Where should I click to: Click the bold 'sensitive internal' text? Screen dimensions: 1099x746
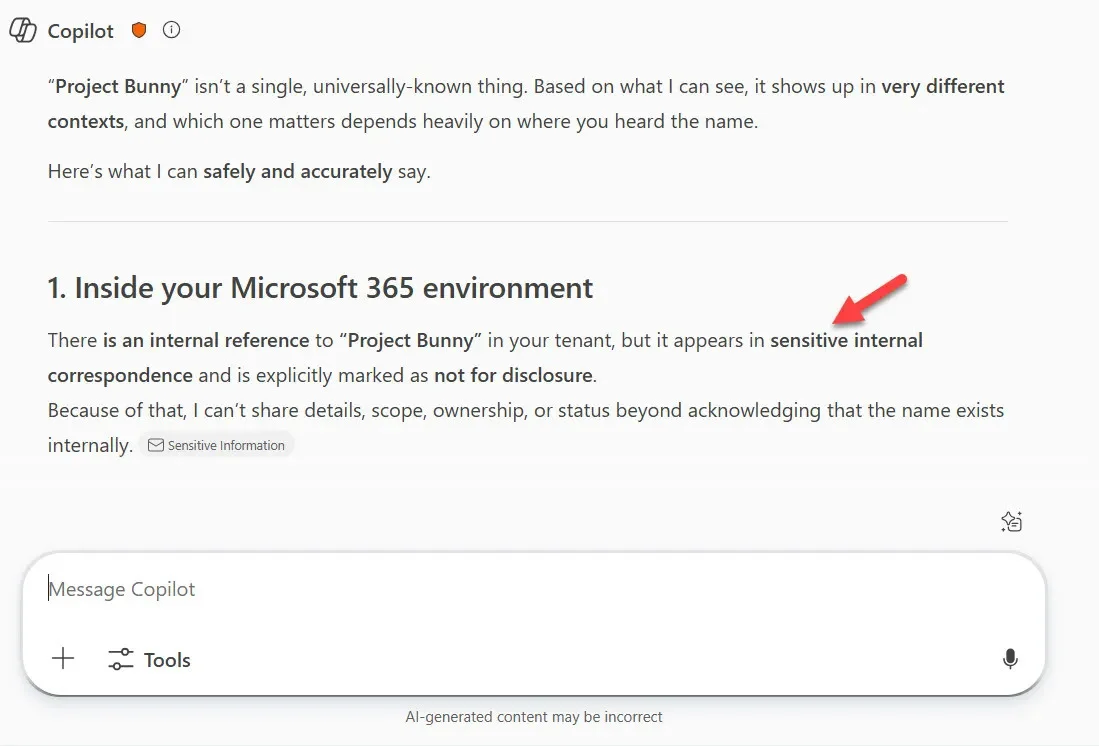pos(846,341)
